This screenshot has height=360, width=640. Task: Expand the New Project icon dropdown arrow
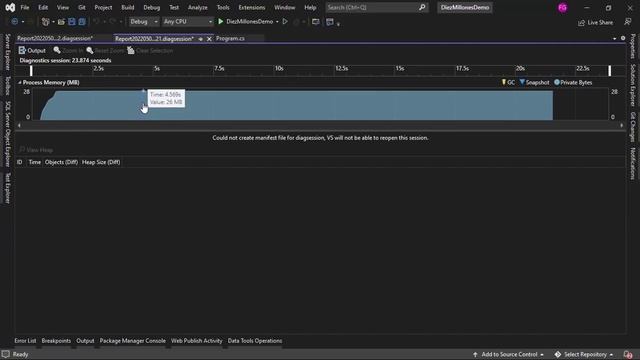53,22
